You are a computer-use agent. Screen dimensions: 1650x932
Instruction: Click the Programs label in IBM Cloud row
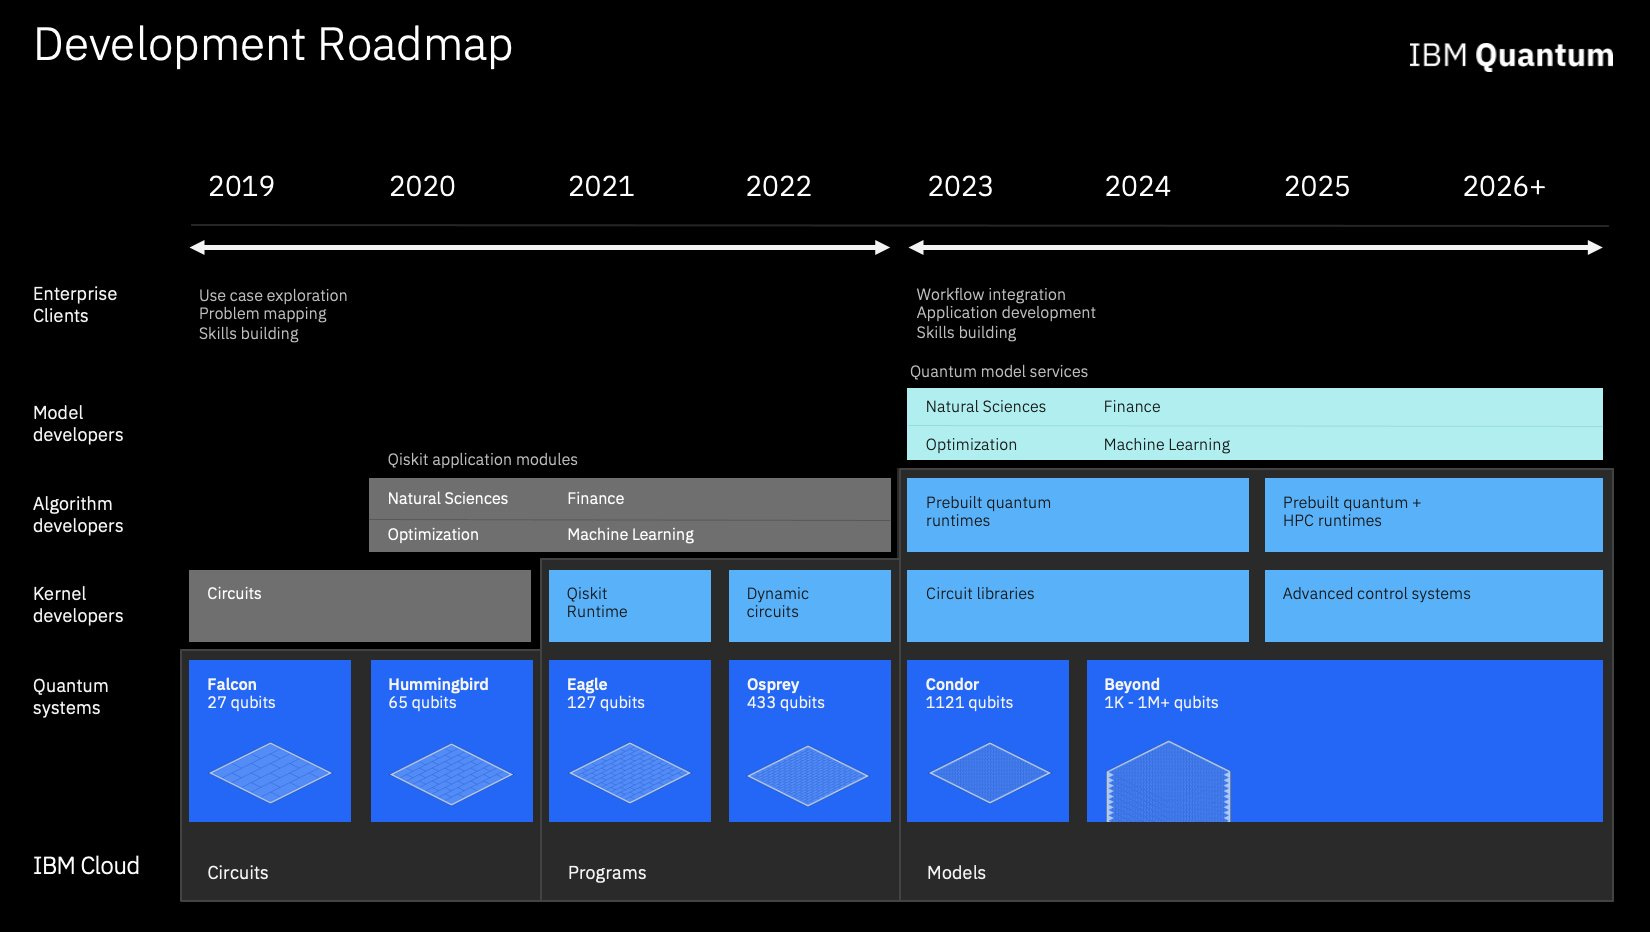(607, 873)
